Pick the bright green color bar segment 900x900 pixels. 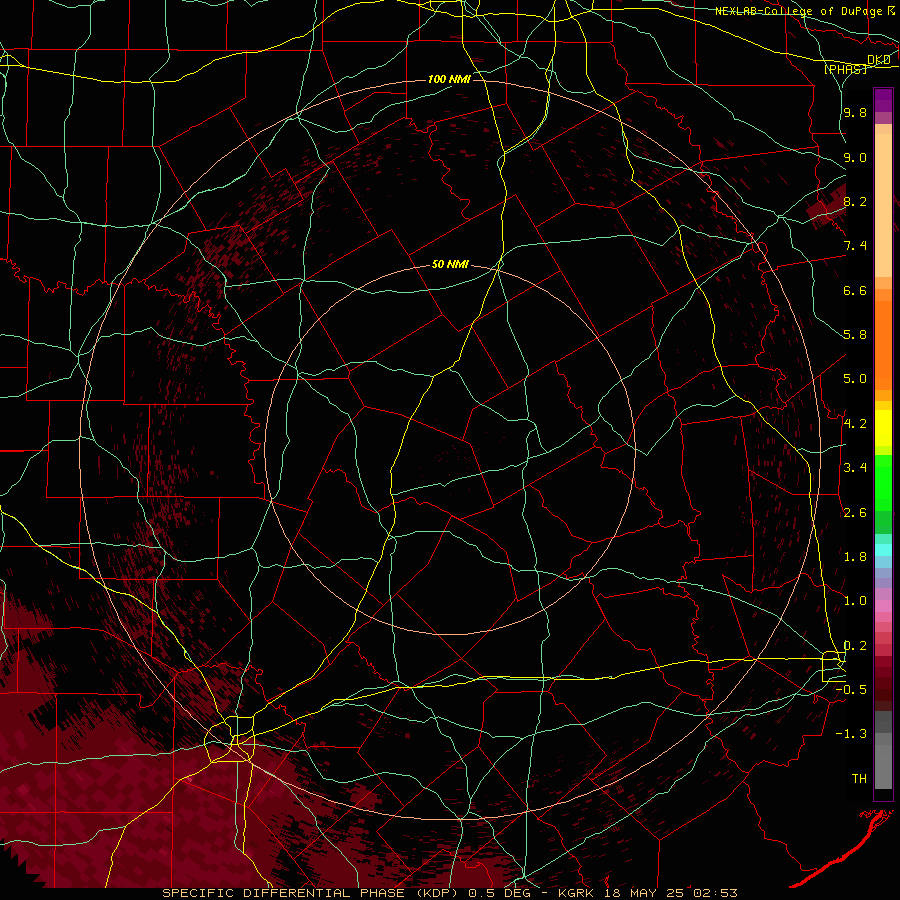[x=883, y=482]
